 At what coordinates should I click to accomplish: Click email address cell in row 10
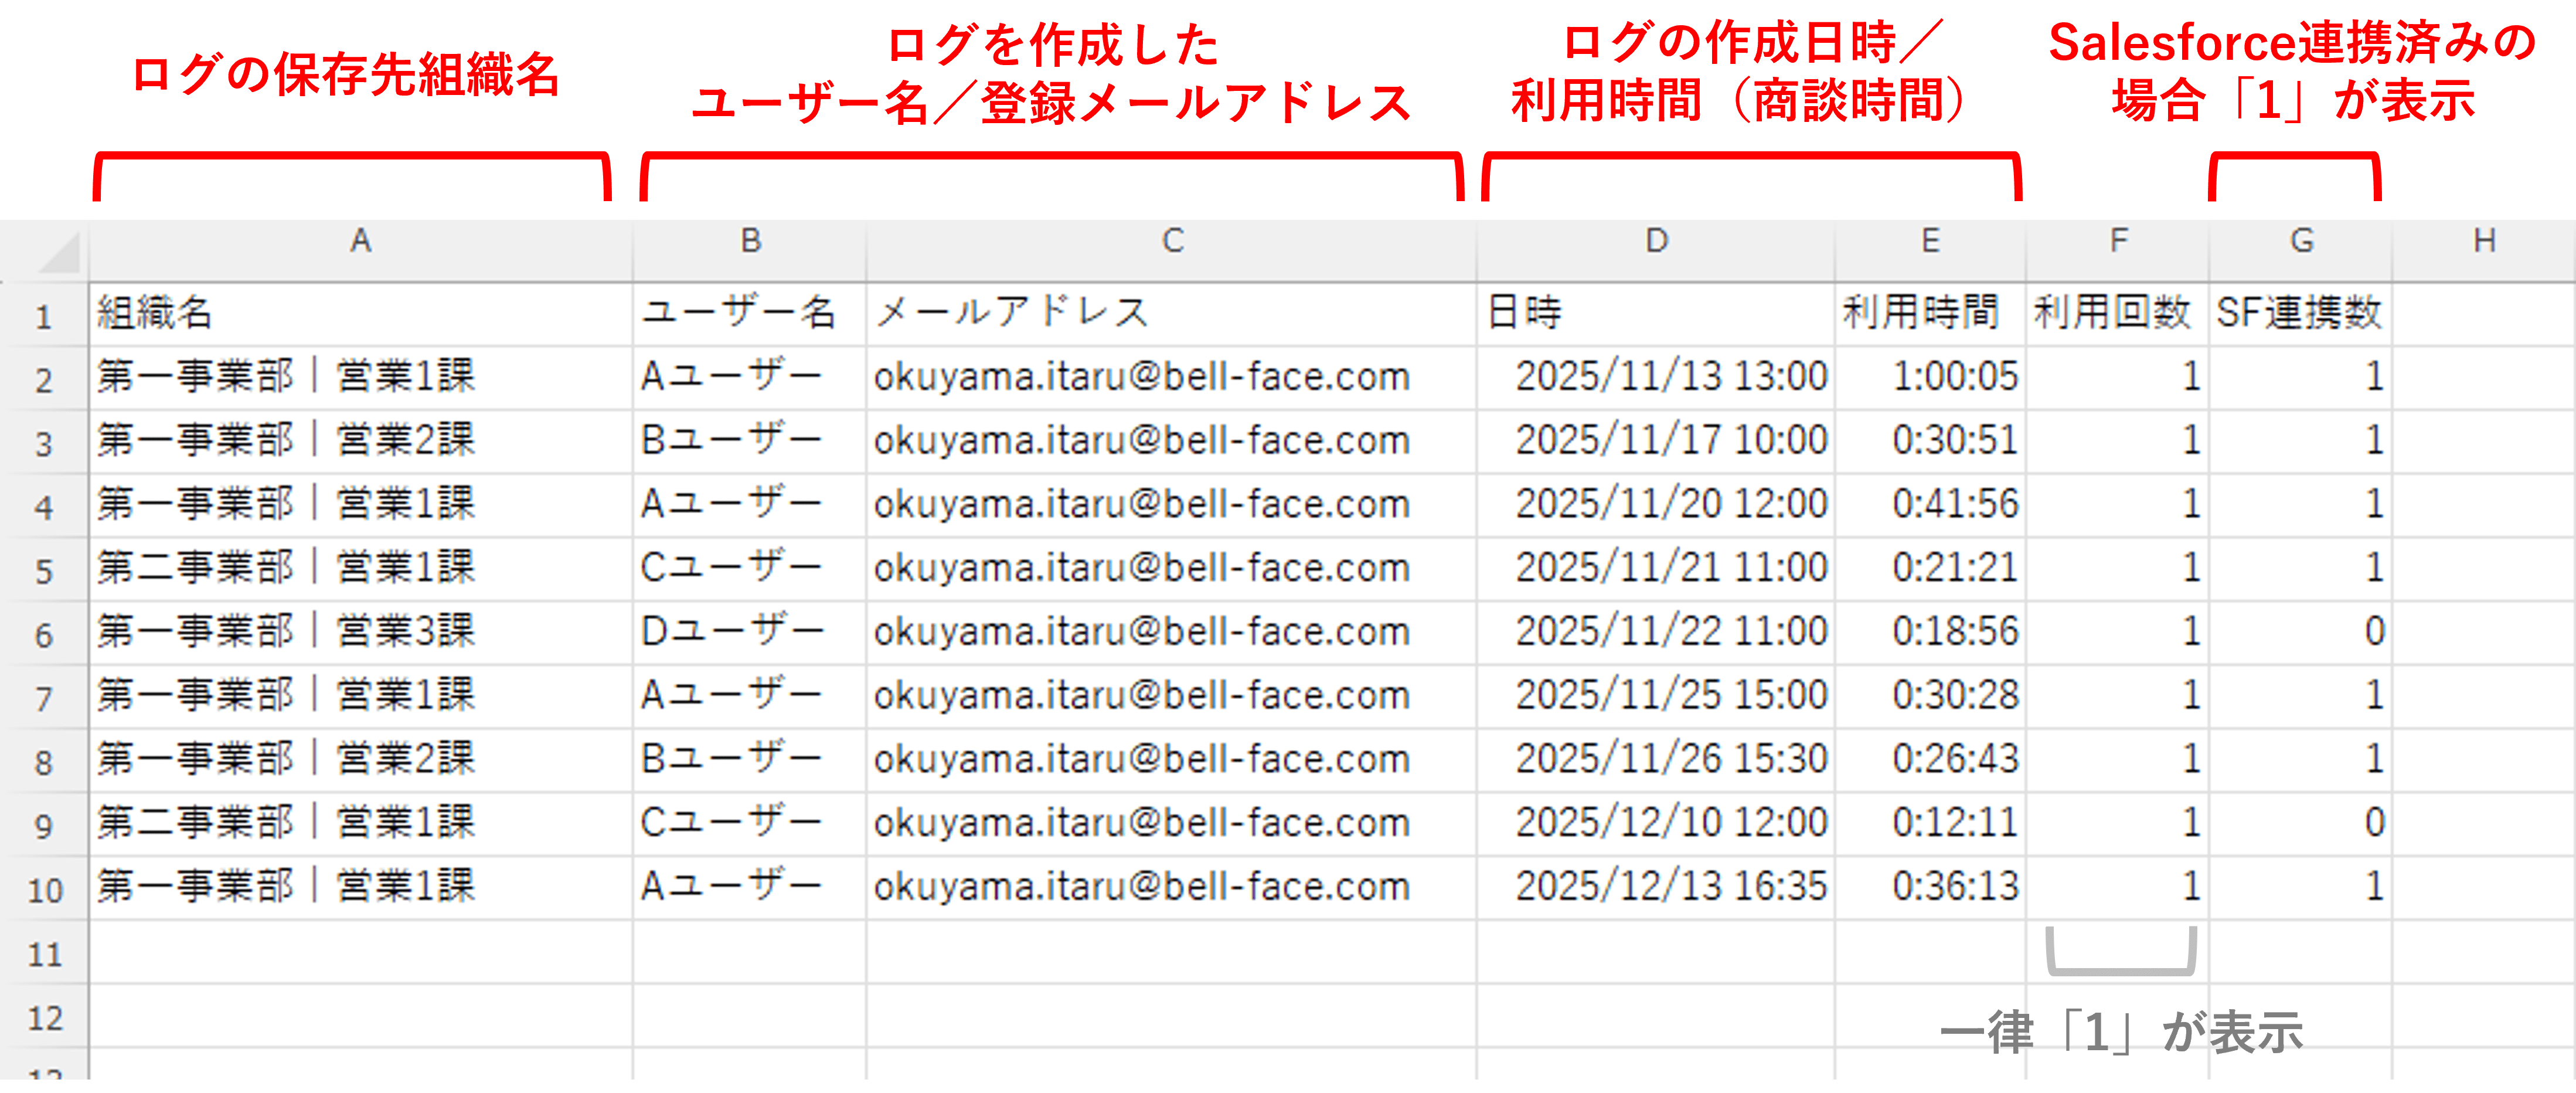1141,887
